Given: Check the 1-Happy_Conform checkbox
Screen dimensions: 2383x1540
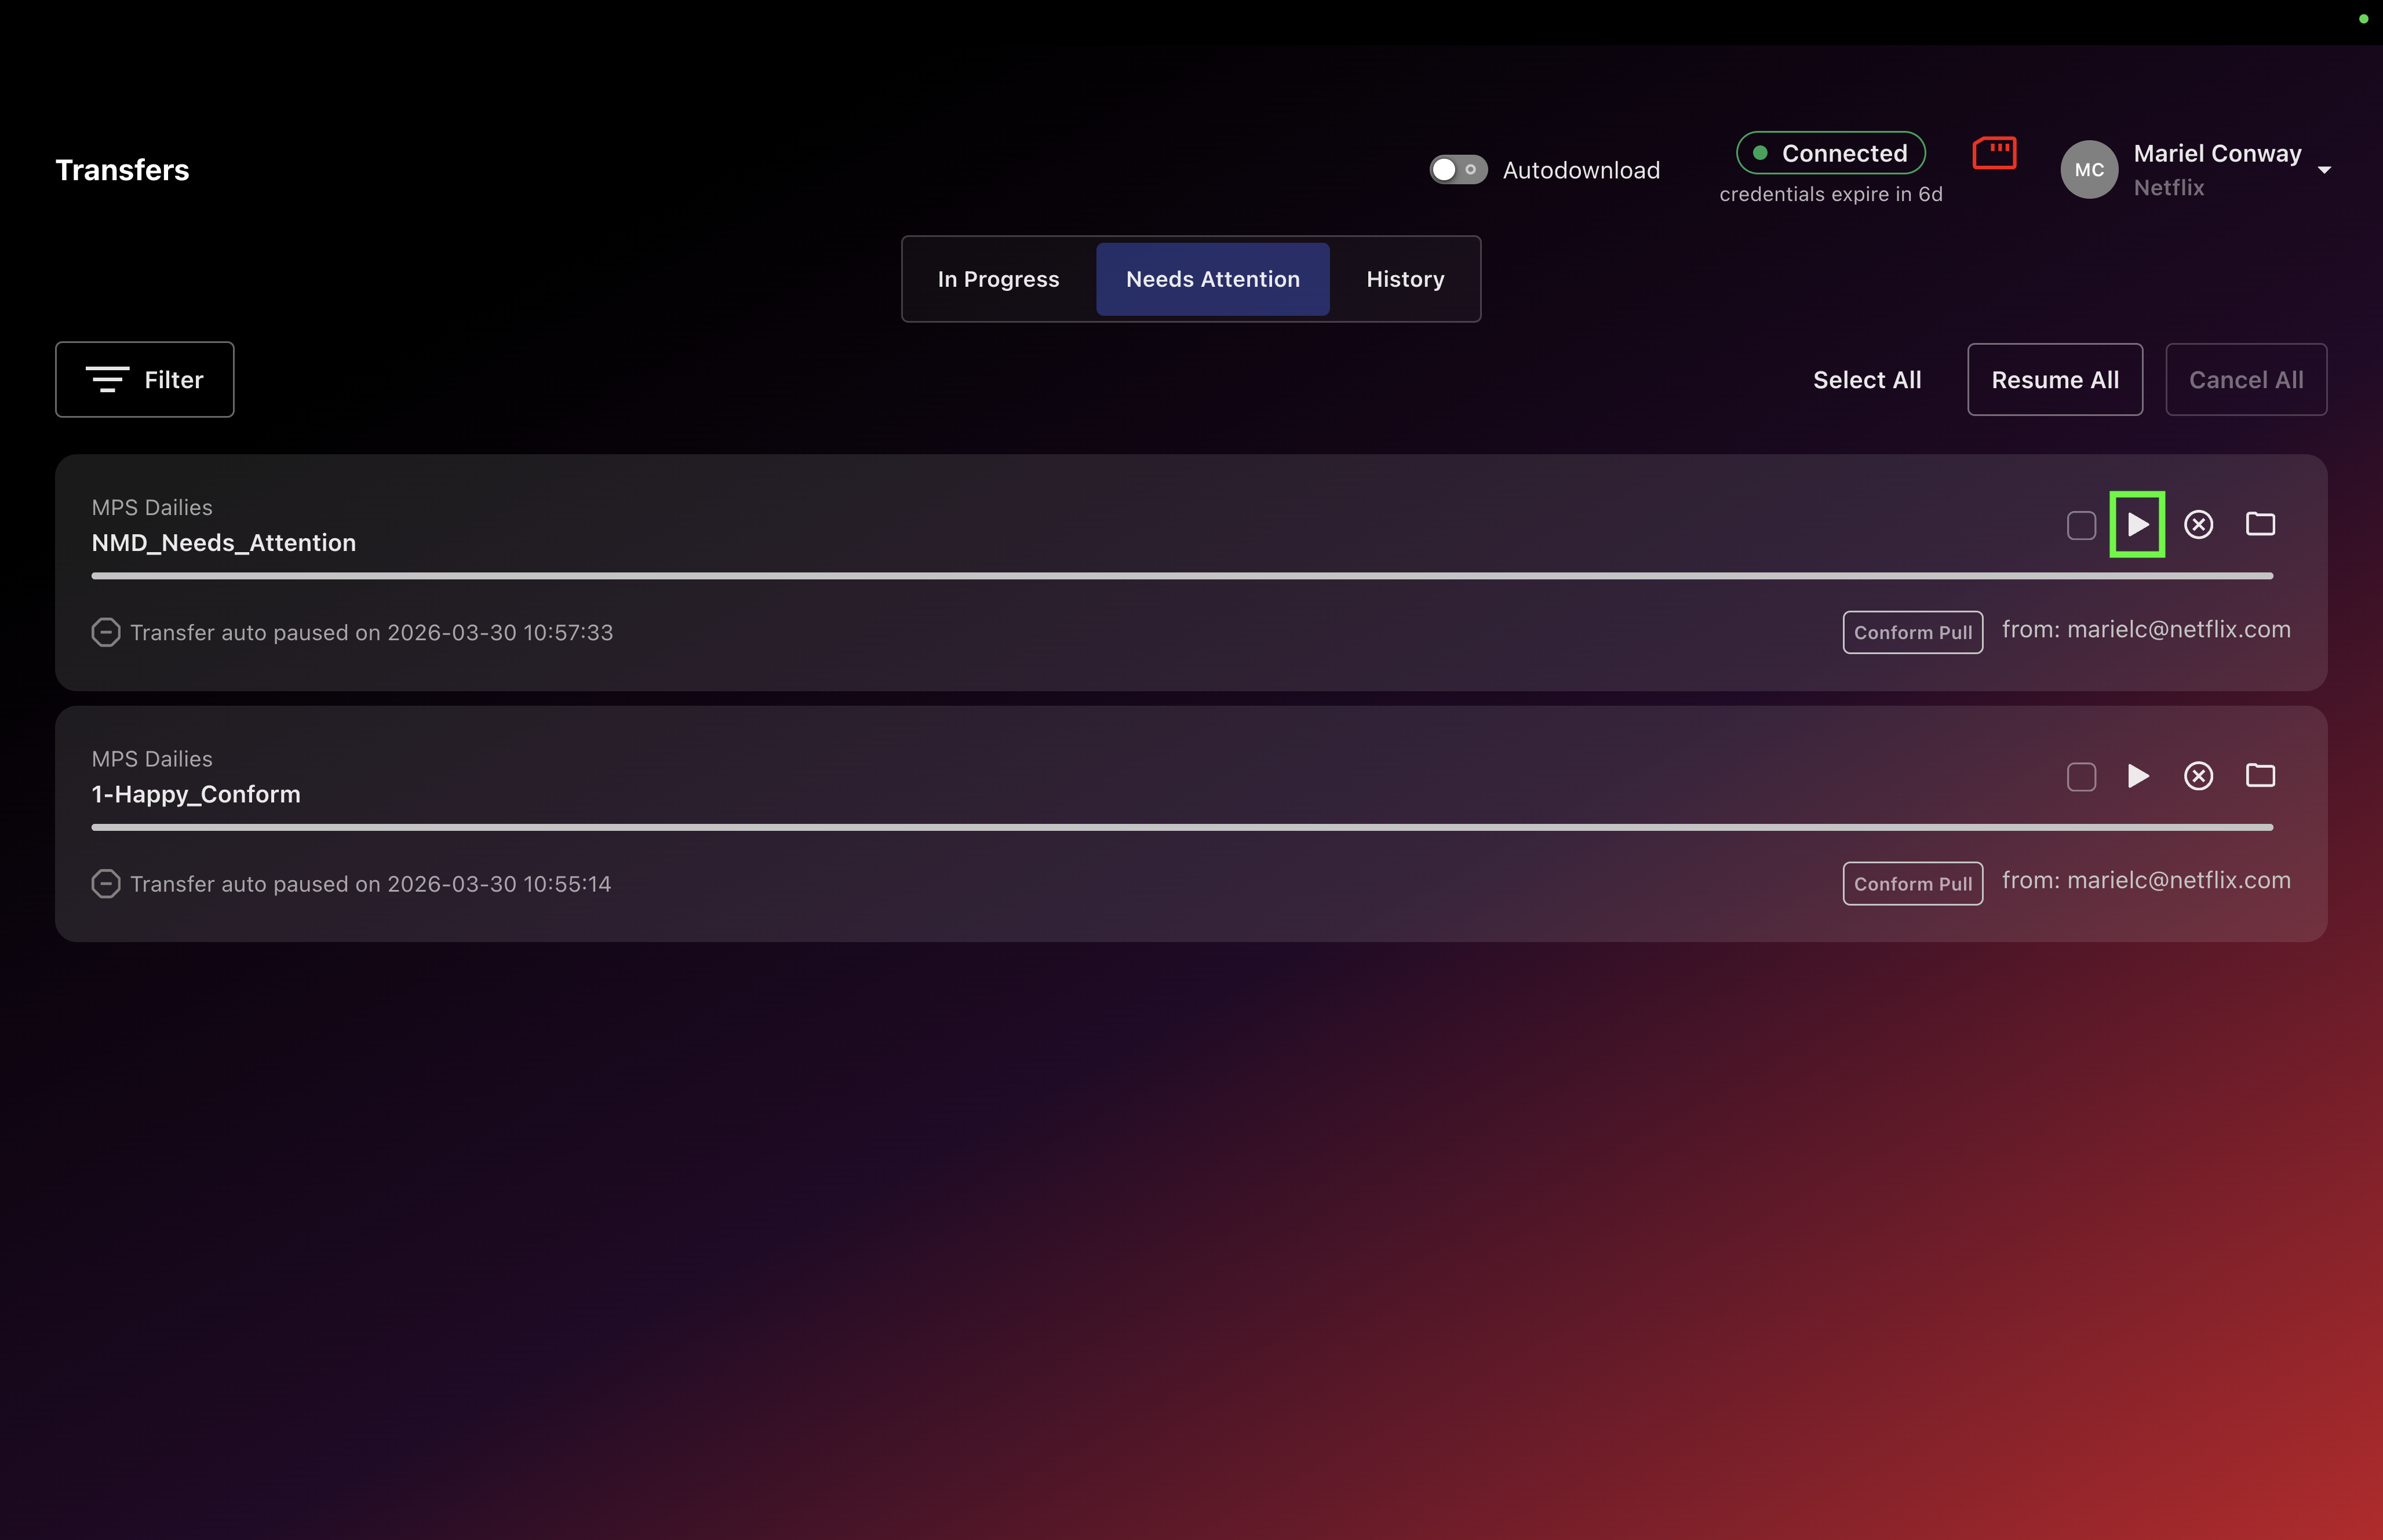Looking at the screenshot, I should (2081, 777).
